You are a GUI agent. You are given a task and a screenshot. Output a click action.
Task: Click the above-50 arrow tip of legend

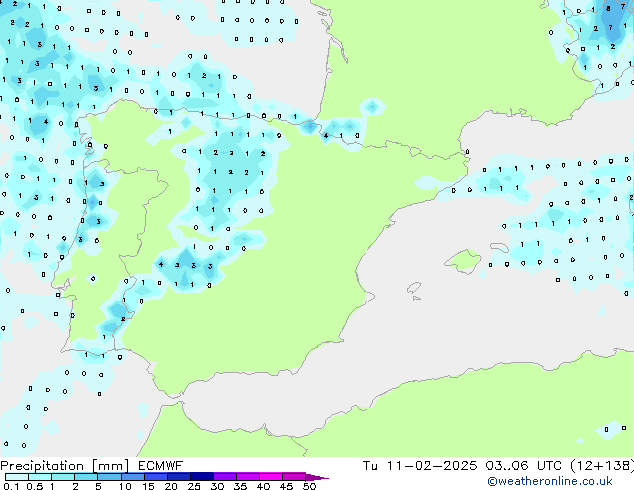(x=317, y=477)
